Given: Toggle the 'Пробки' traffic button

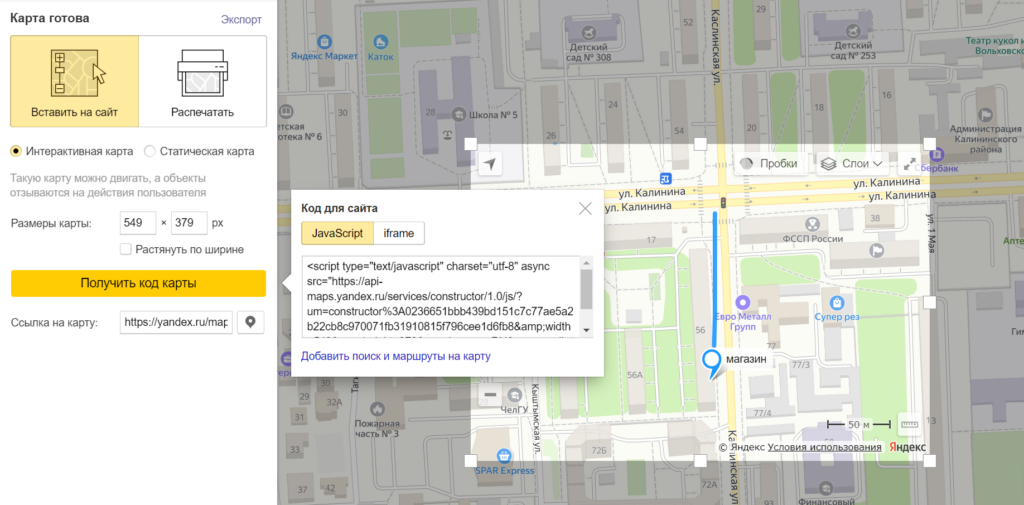Looking at the screenshot, I should pos(771,164).
